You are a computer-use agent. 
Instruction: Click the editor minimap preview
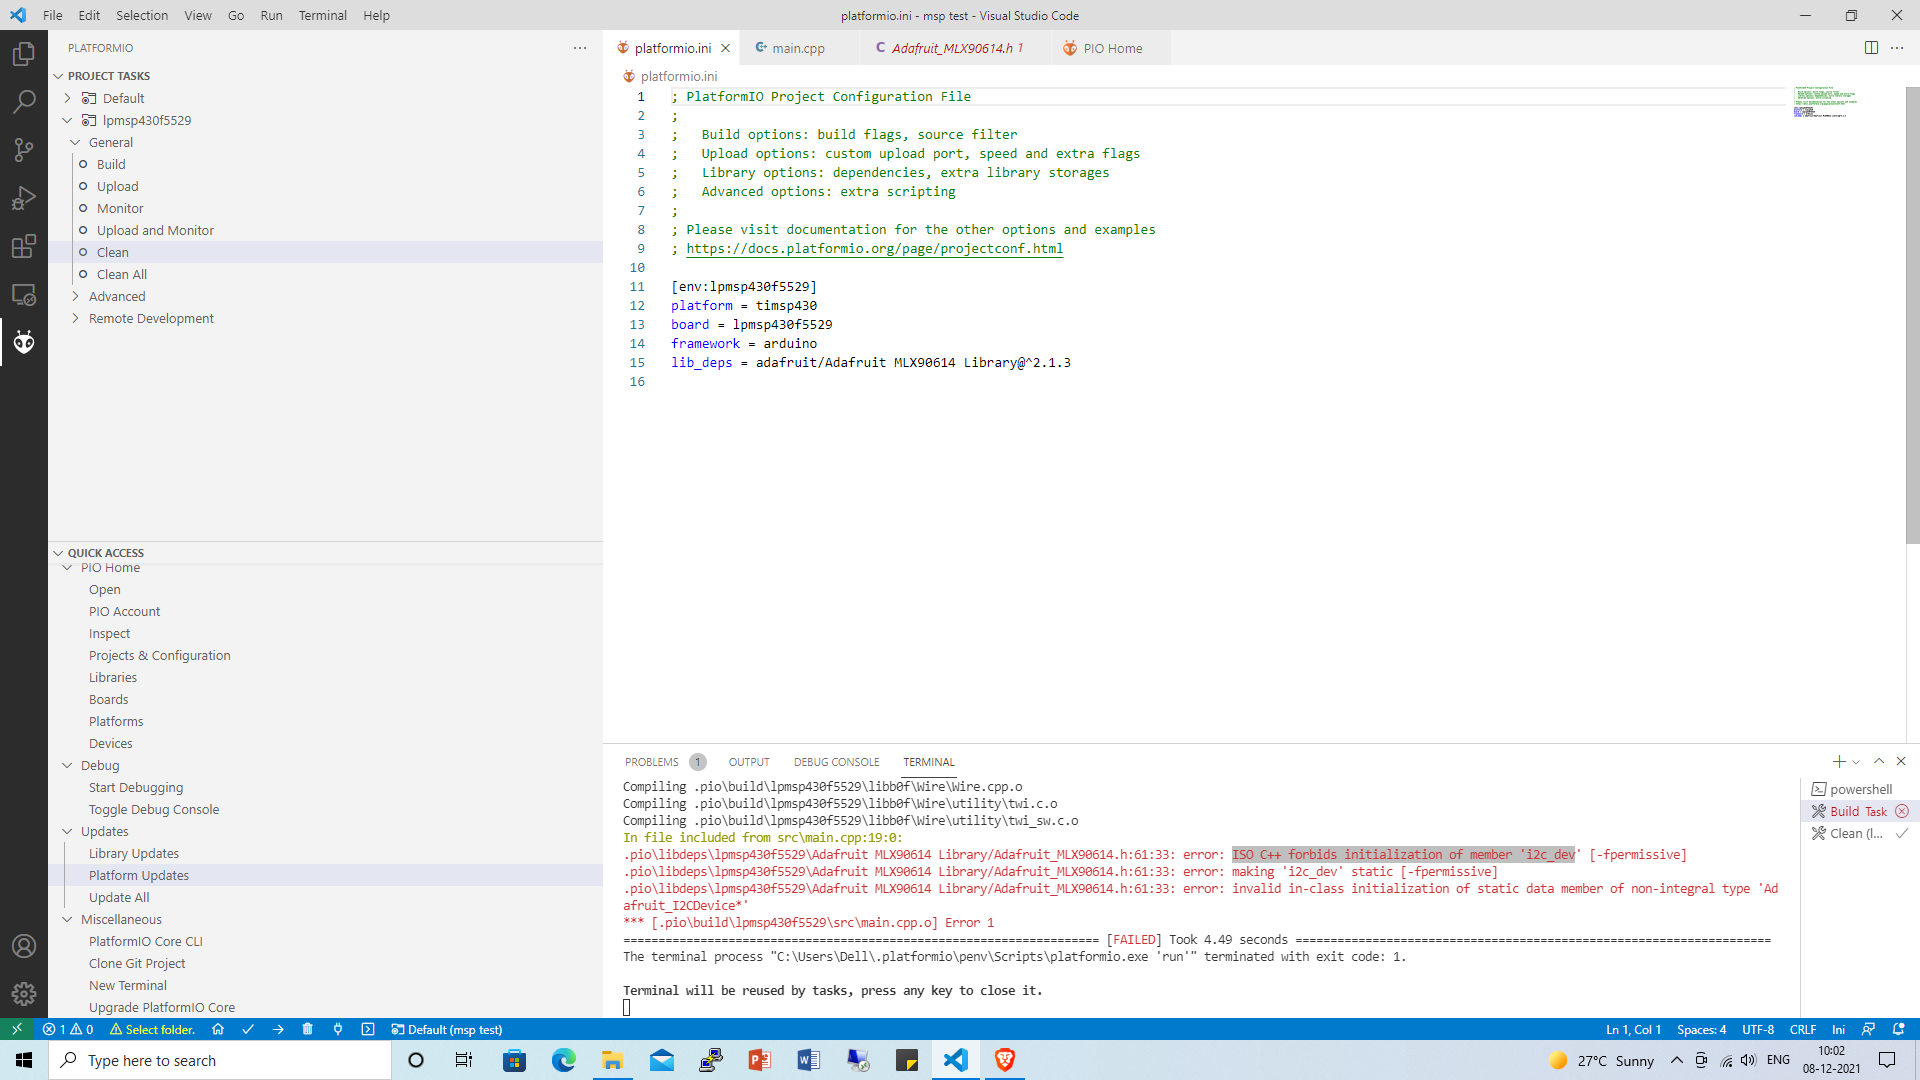tap(1825, 102)
